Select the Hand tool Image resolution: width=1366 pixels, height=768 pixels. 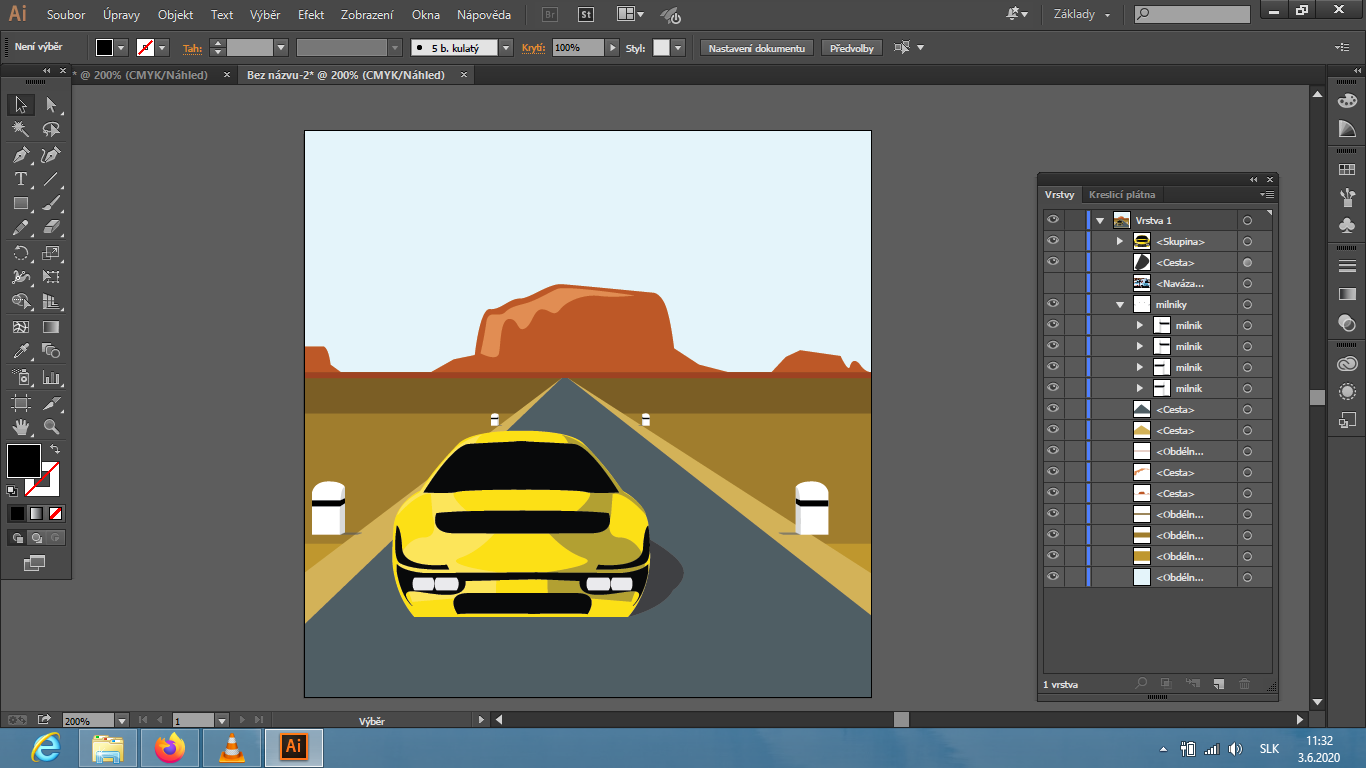[20, 427]
